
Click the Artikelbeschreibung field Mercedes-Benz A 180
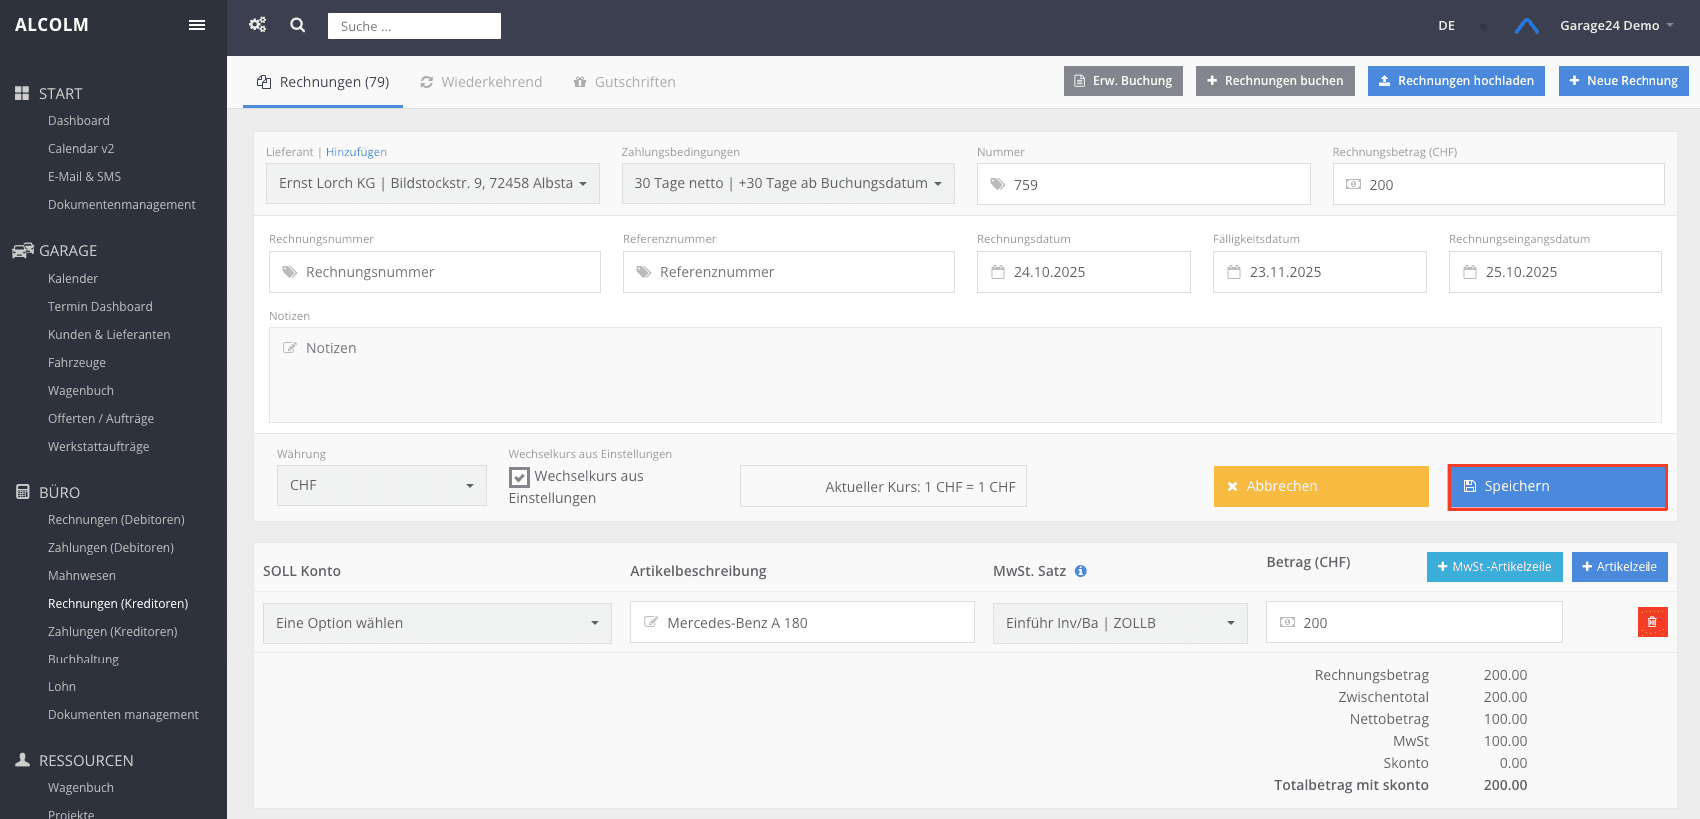click(x=802, y=622)
